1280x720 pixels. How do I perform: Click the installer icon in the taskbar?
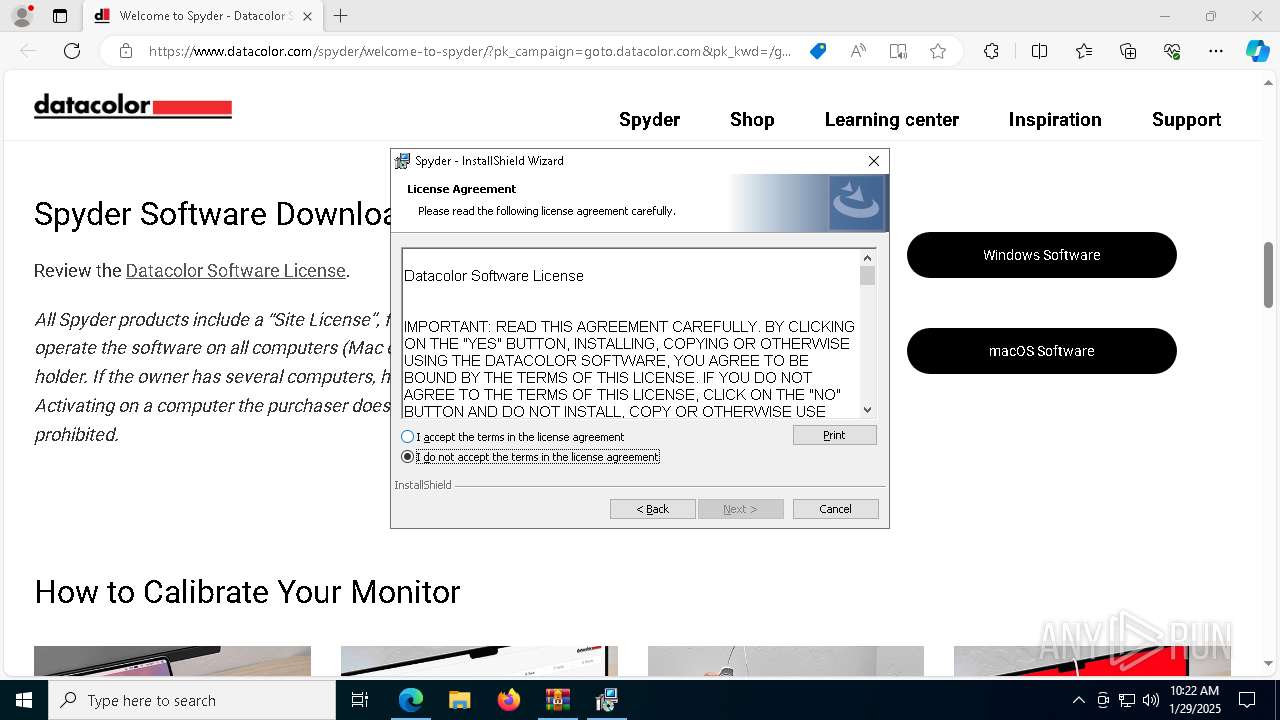(606, 700)
